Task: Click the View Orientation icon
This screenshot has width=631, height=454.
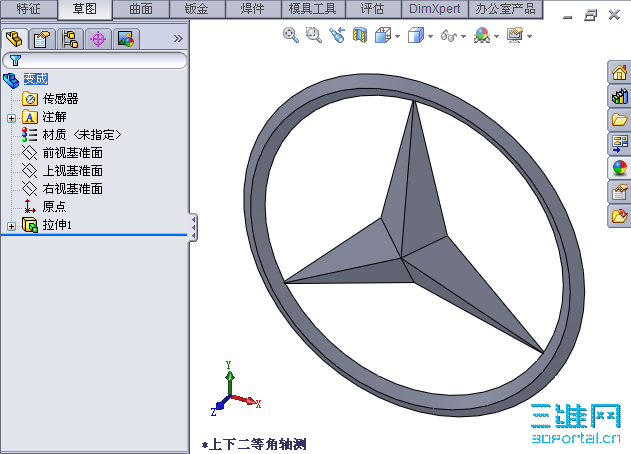Action: [383, 35]
